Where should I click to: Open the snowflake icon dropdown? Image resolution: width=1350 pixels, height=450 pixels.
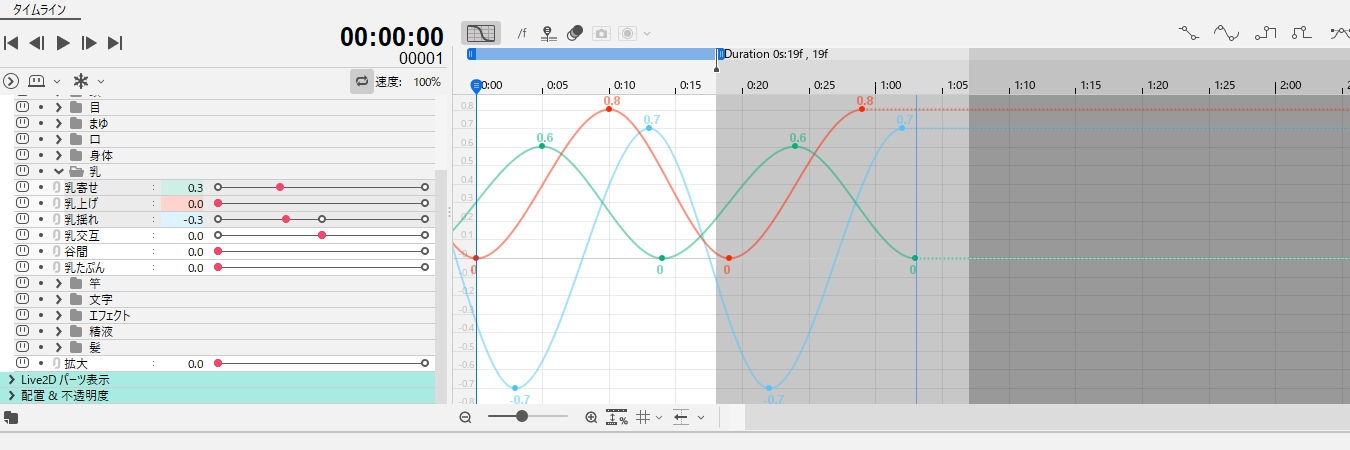(89, 81)
